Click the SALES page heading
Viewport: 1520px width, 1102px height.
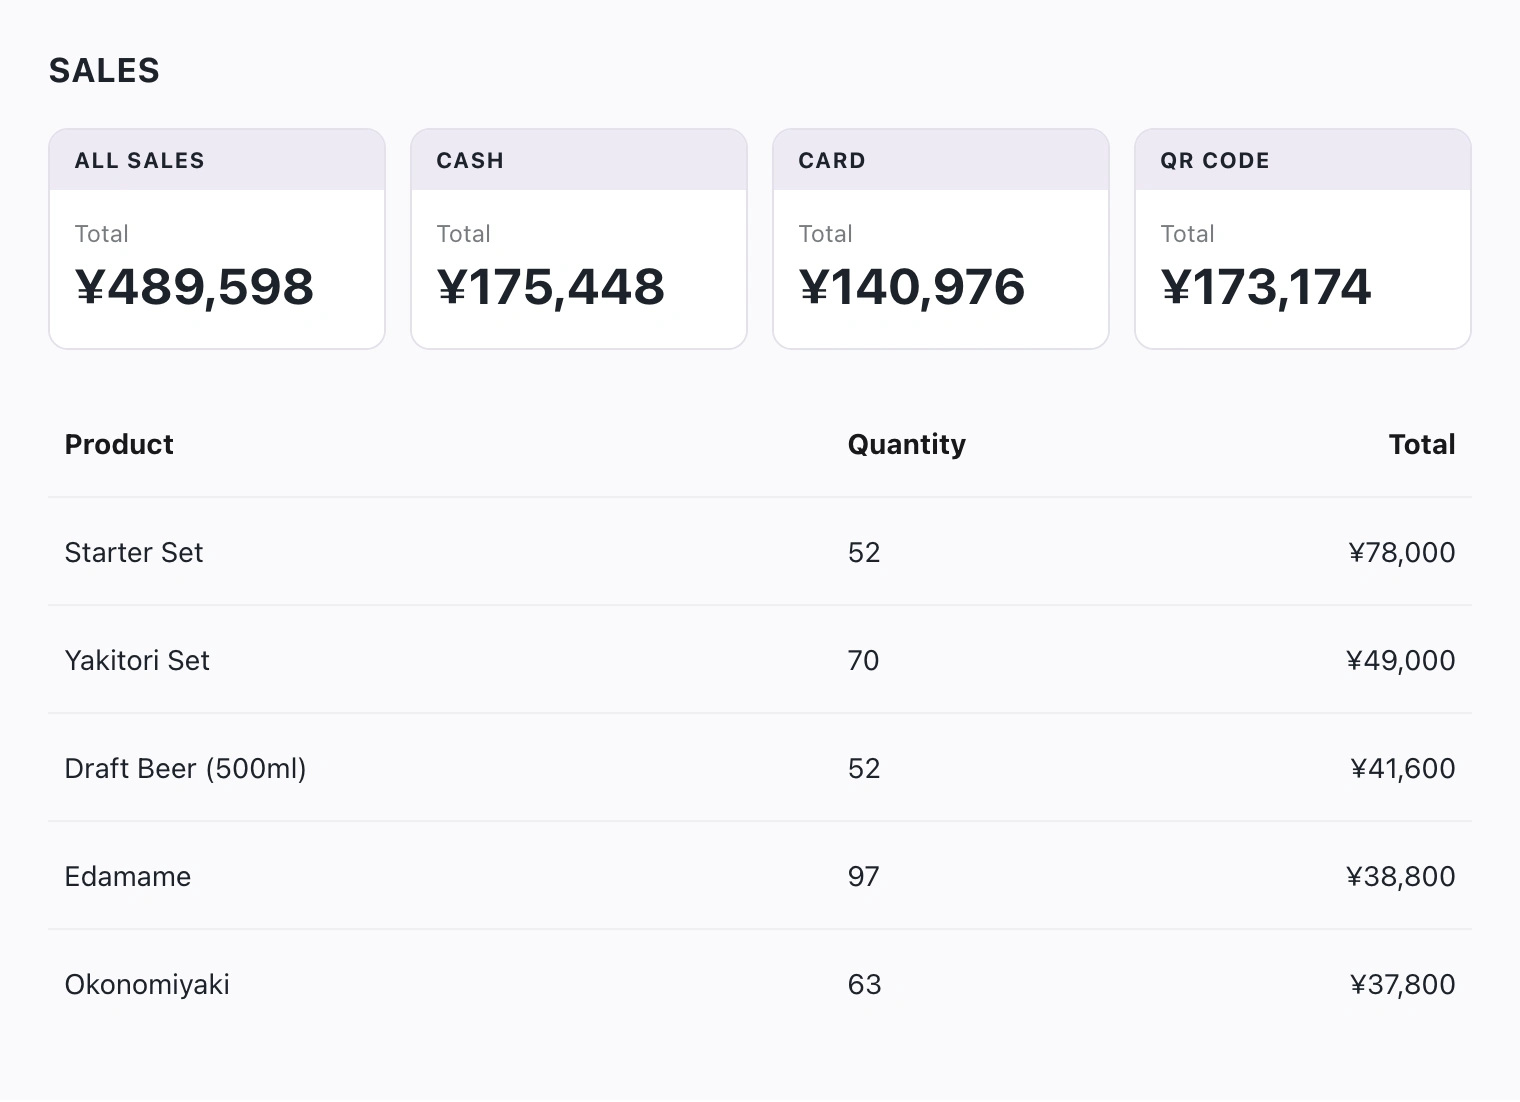(104, 71)
